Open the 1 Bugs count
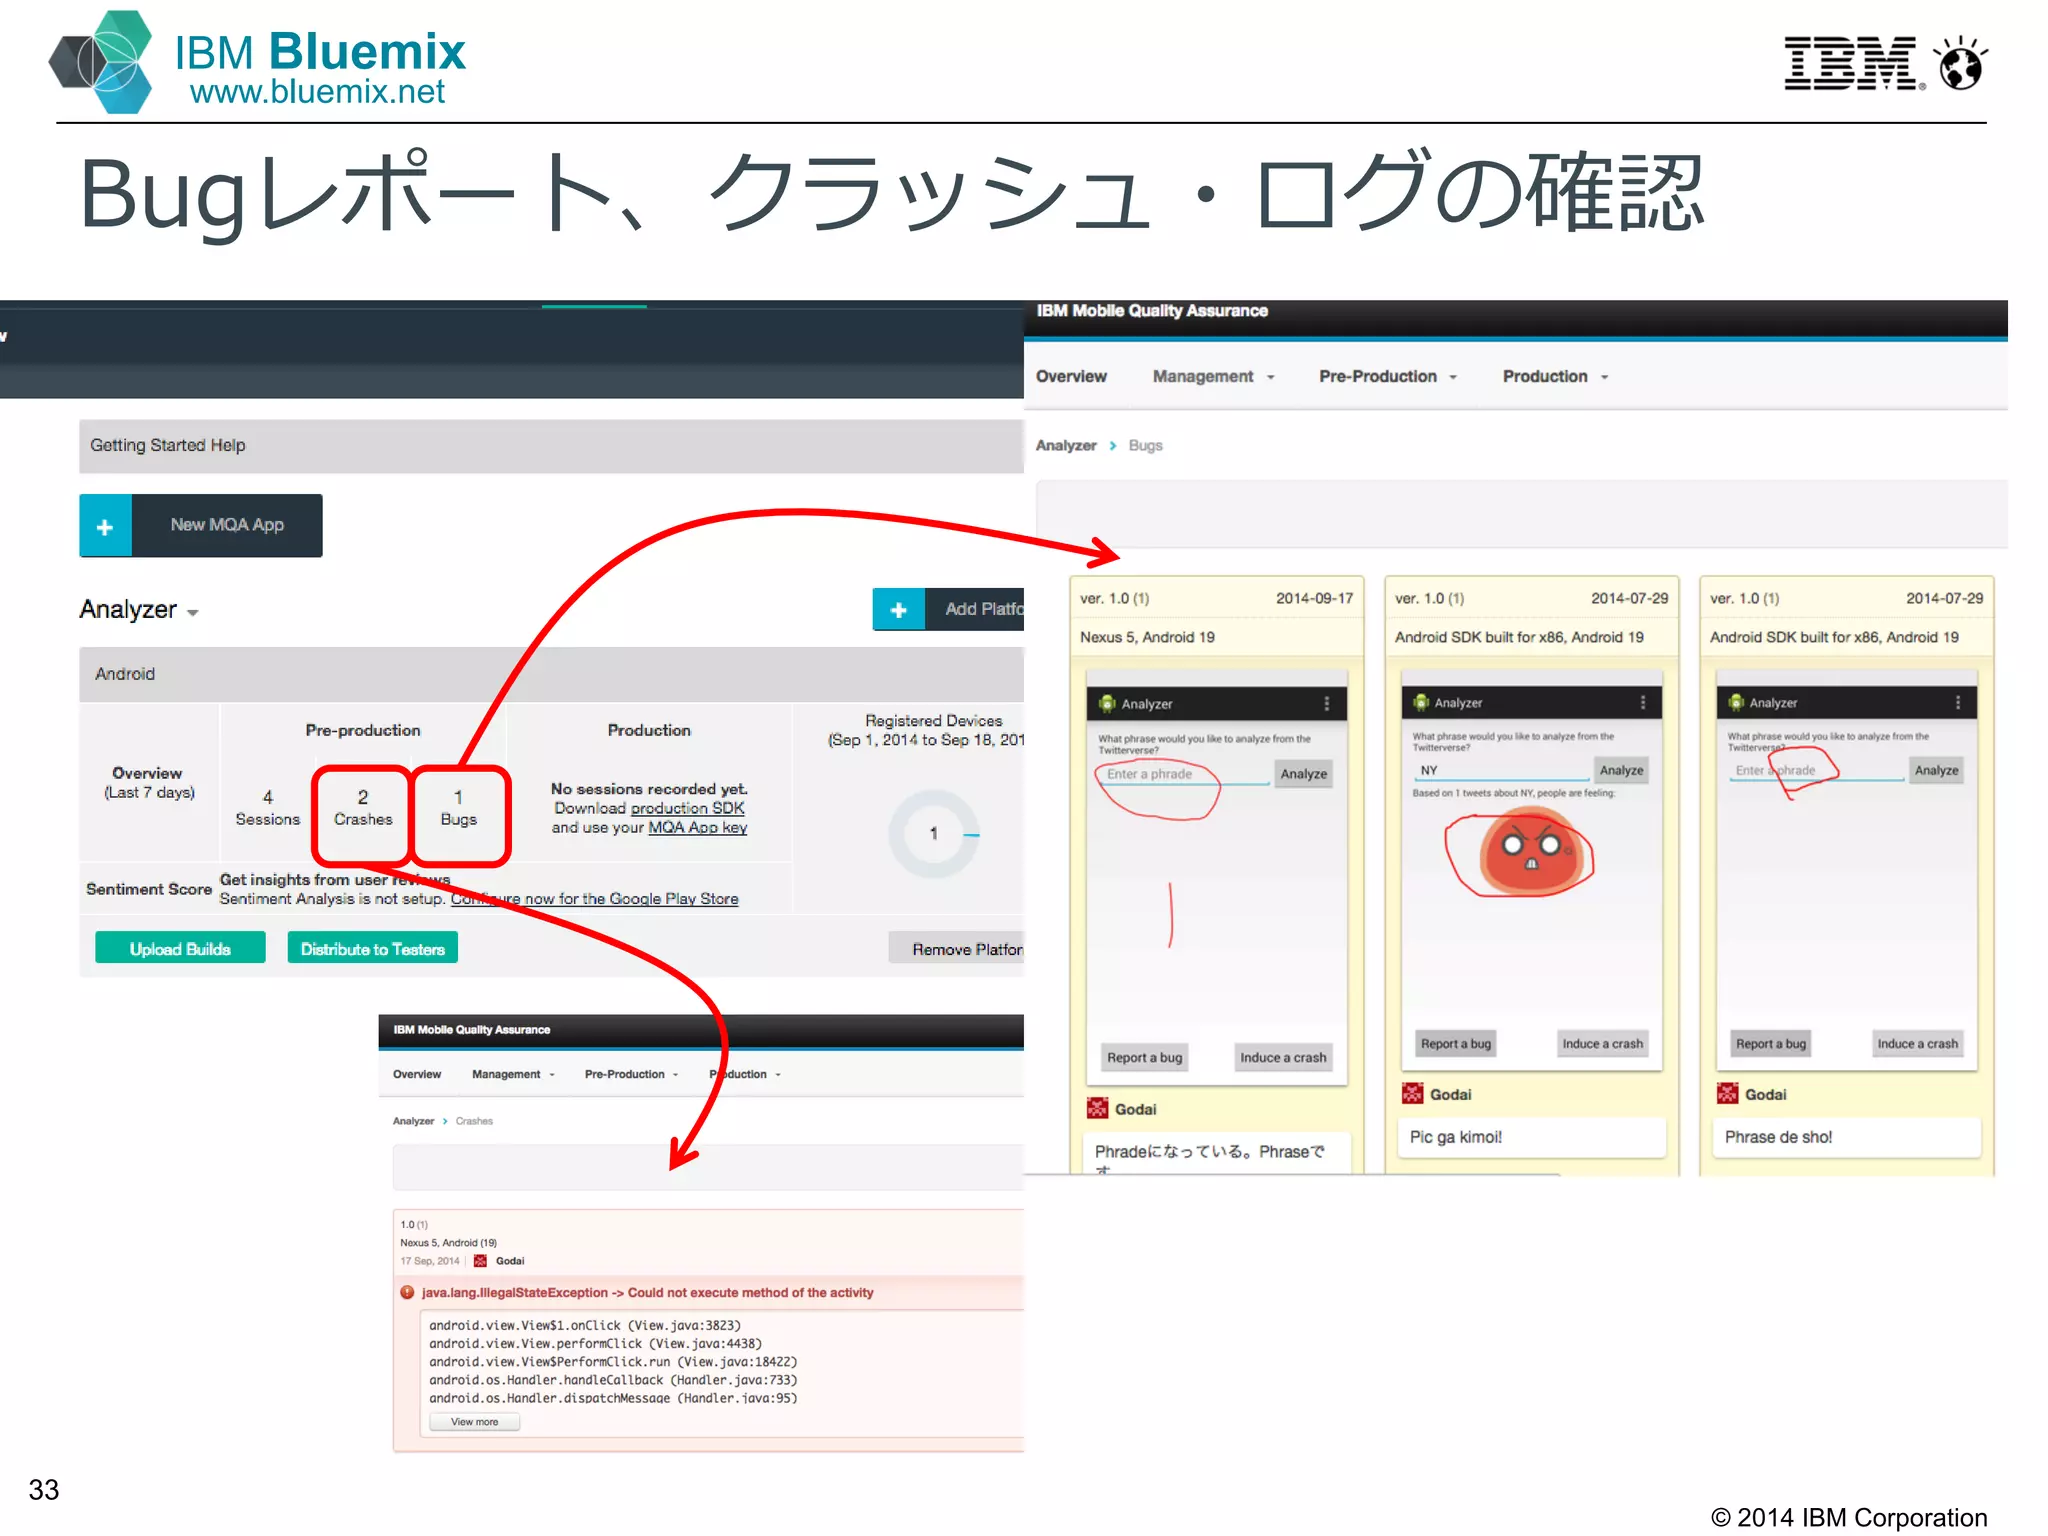This screenshot has height=1536, width=2048. tap(459, 808)
